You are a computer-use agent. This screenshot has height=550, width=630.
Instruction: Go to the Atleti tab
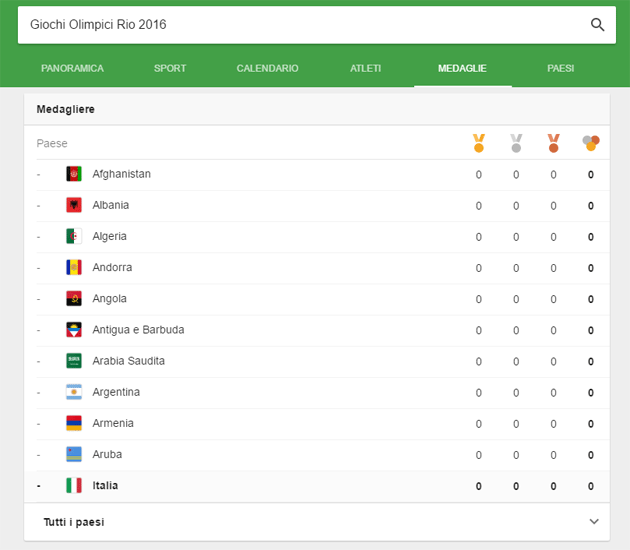[365, 69]
